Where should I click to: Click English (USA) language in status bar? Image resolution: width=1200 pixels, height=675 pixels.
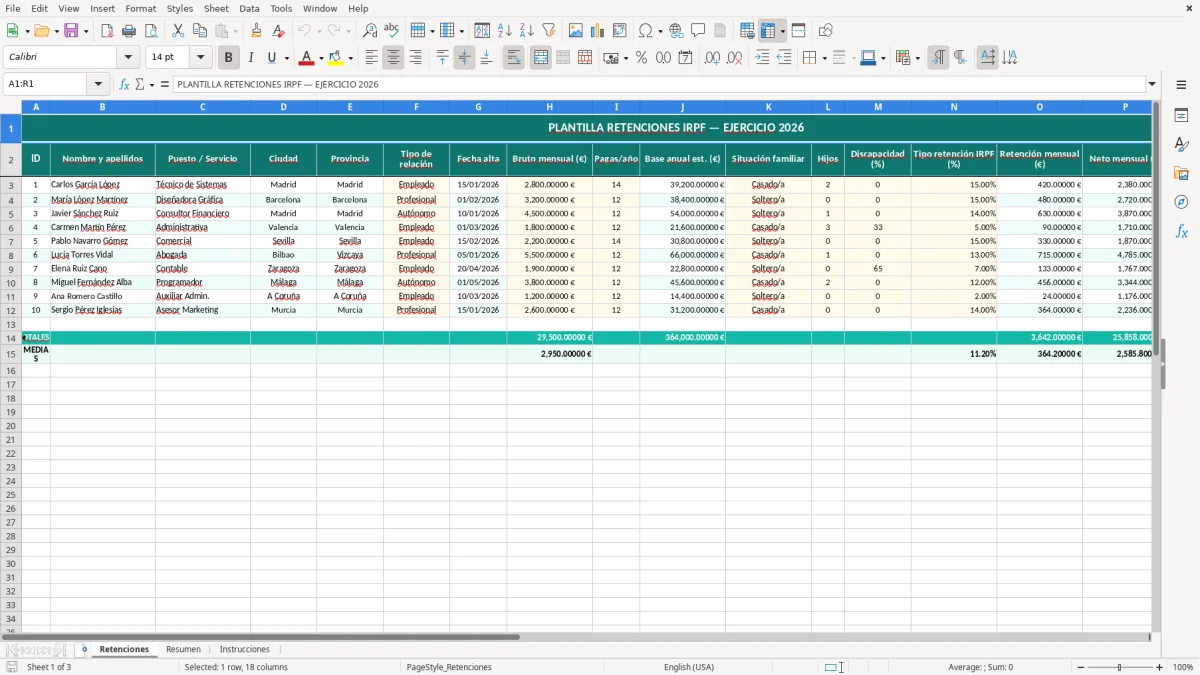click(689, 667)
